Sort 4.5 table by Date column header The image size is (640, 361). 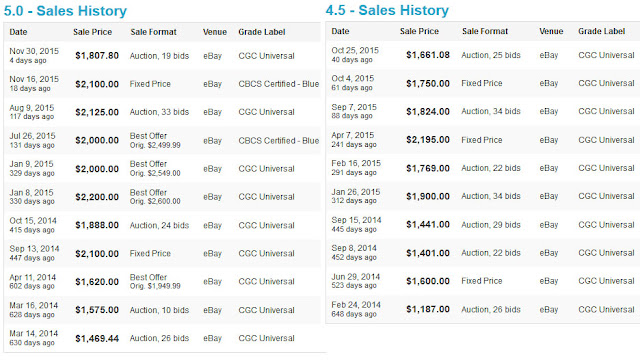click(340, 31)
